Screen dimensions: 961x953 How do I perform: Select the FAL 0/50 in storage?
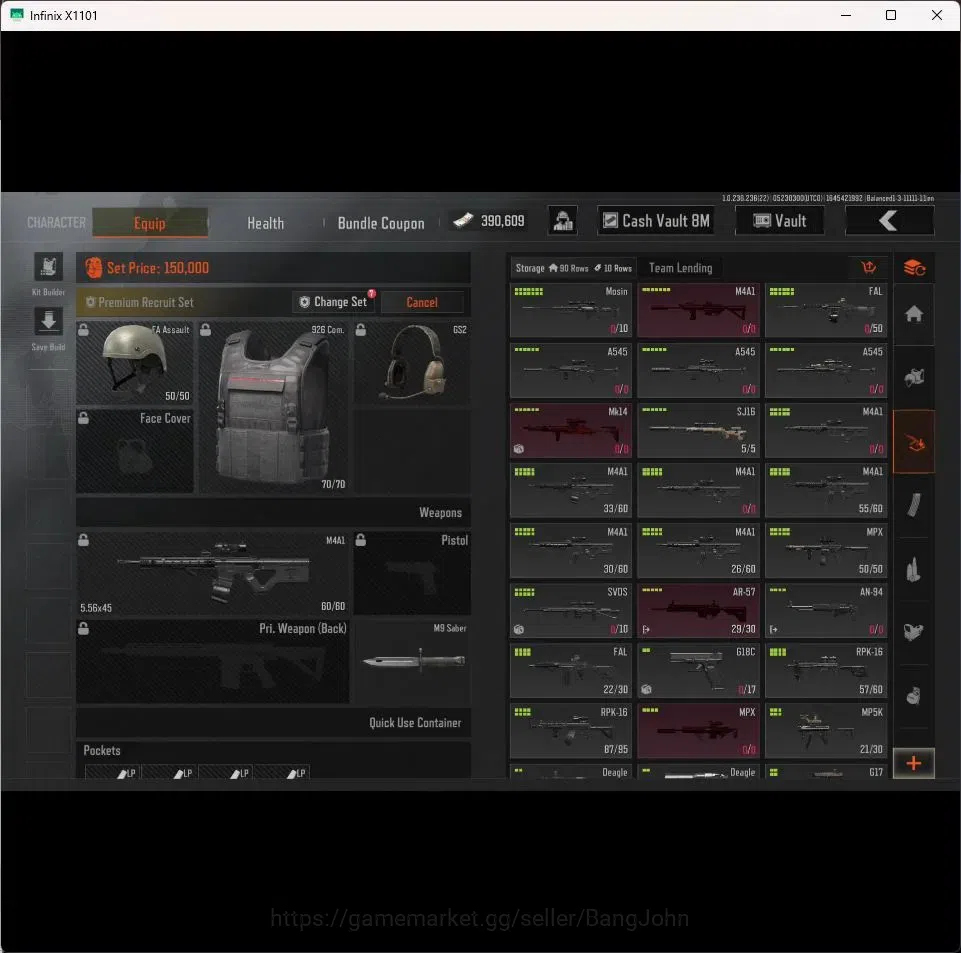826,310
